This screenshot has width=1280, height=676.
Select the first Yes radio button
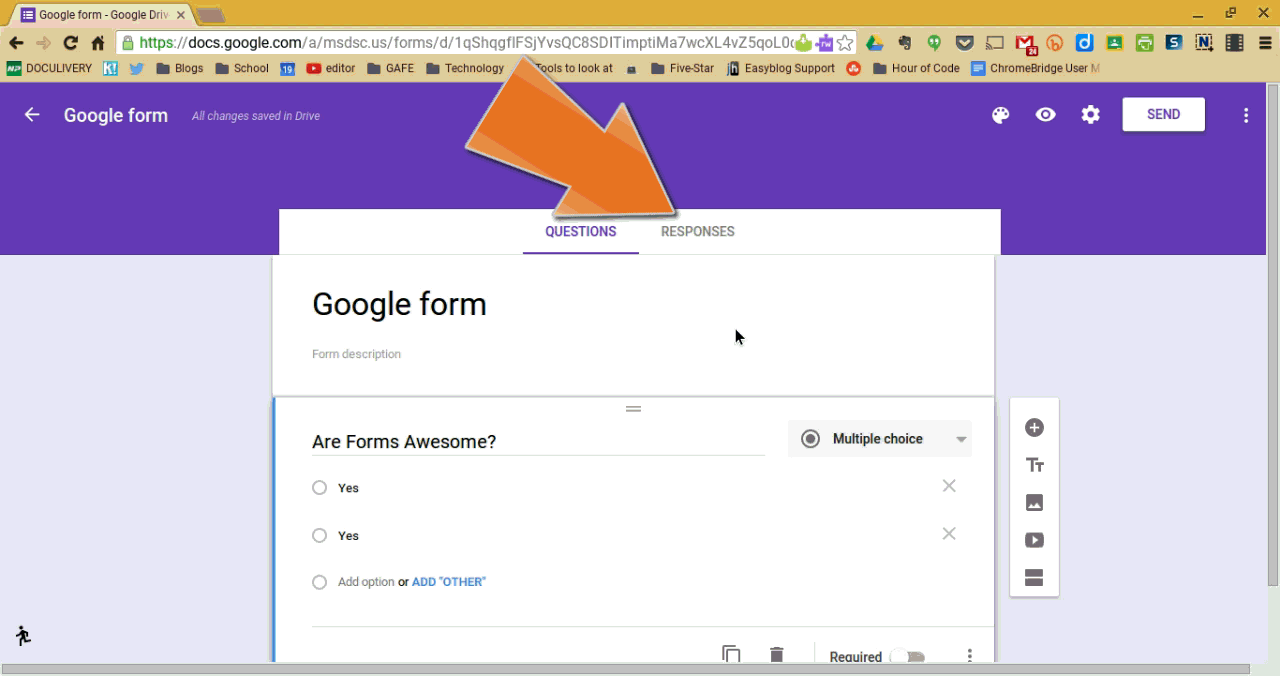pyautogui.click(x=319, y=488)
